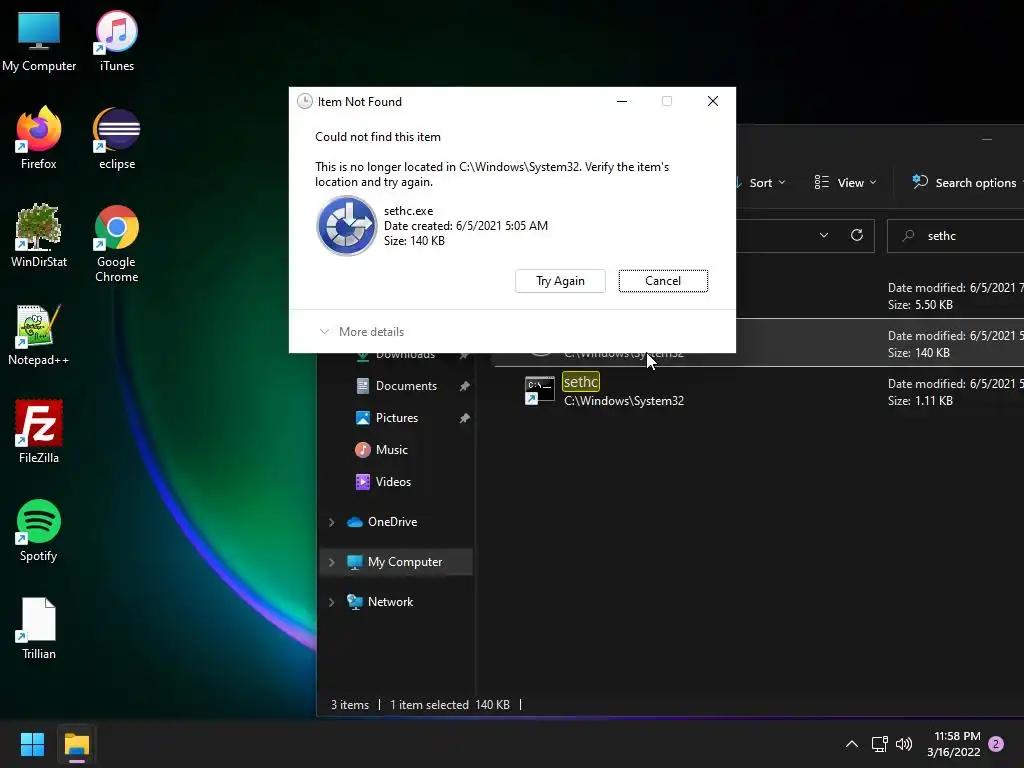
Task: Expand My Computer tree node
Action: pyautogui.click(x=331, y=562)
